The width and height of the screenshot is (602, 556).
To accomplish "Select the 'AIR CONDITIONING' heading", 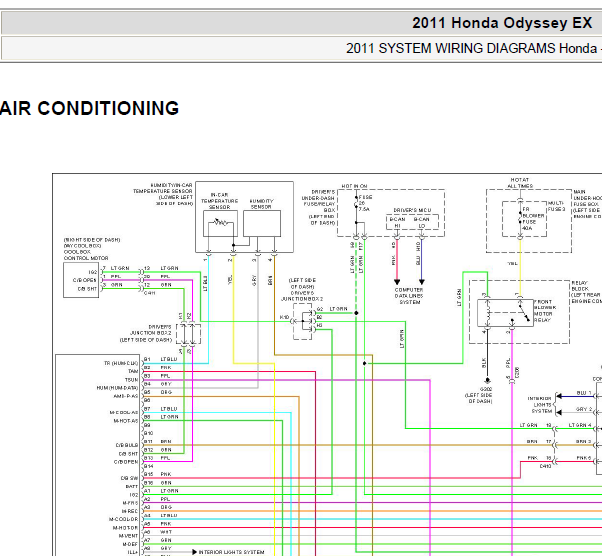I will (x=89, y=108).
